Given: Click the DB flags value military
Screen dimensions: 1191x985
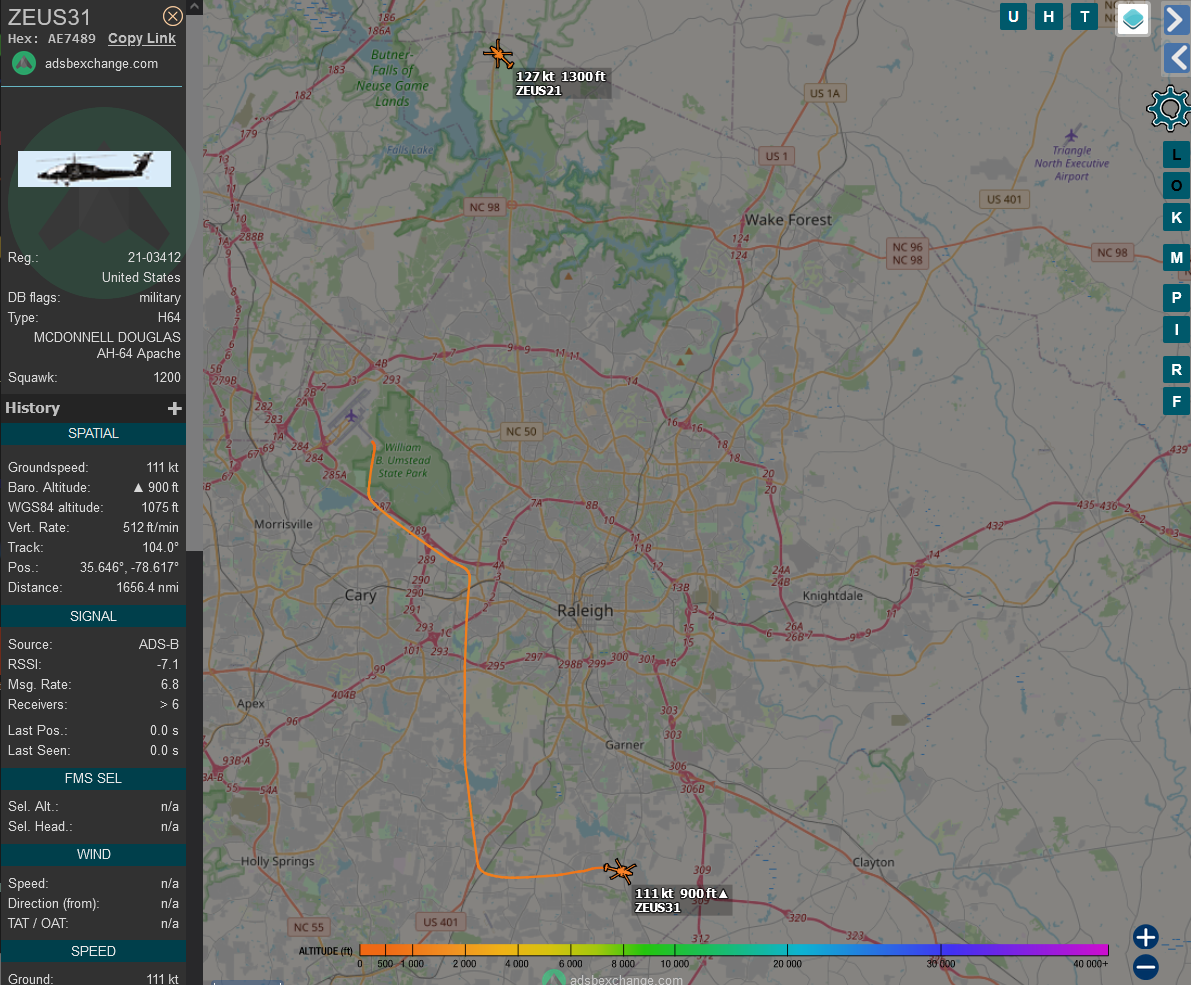Looking at the screenshot, I should point(160,298).
